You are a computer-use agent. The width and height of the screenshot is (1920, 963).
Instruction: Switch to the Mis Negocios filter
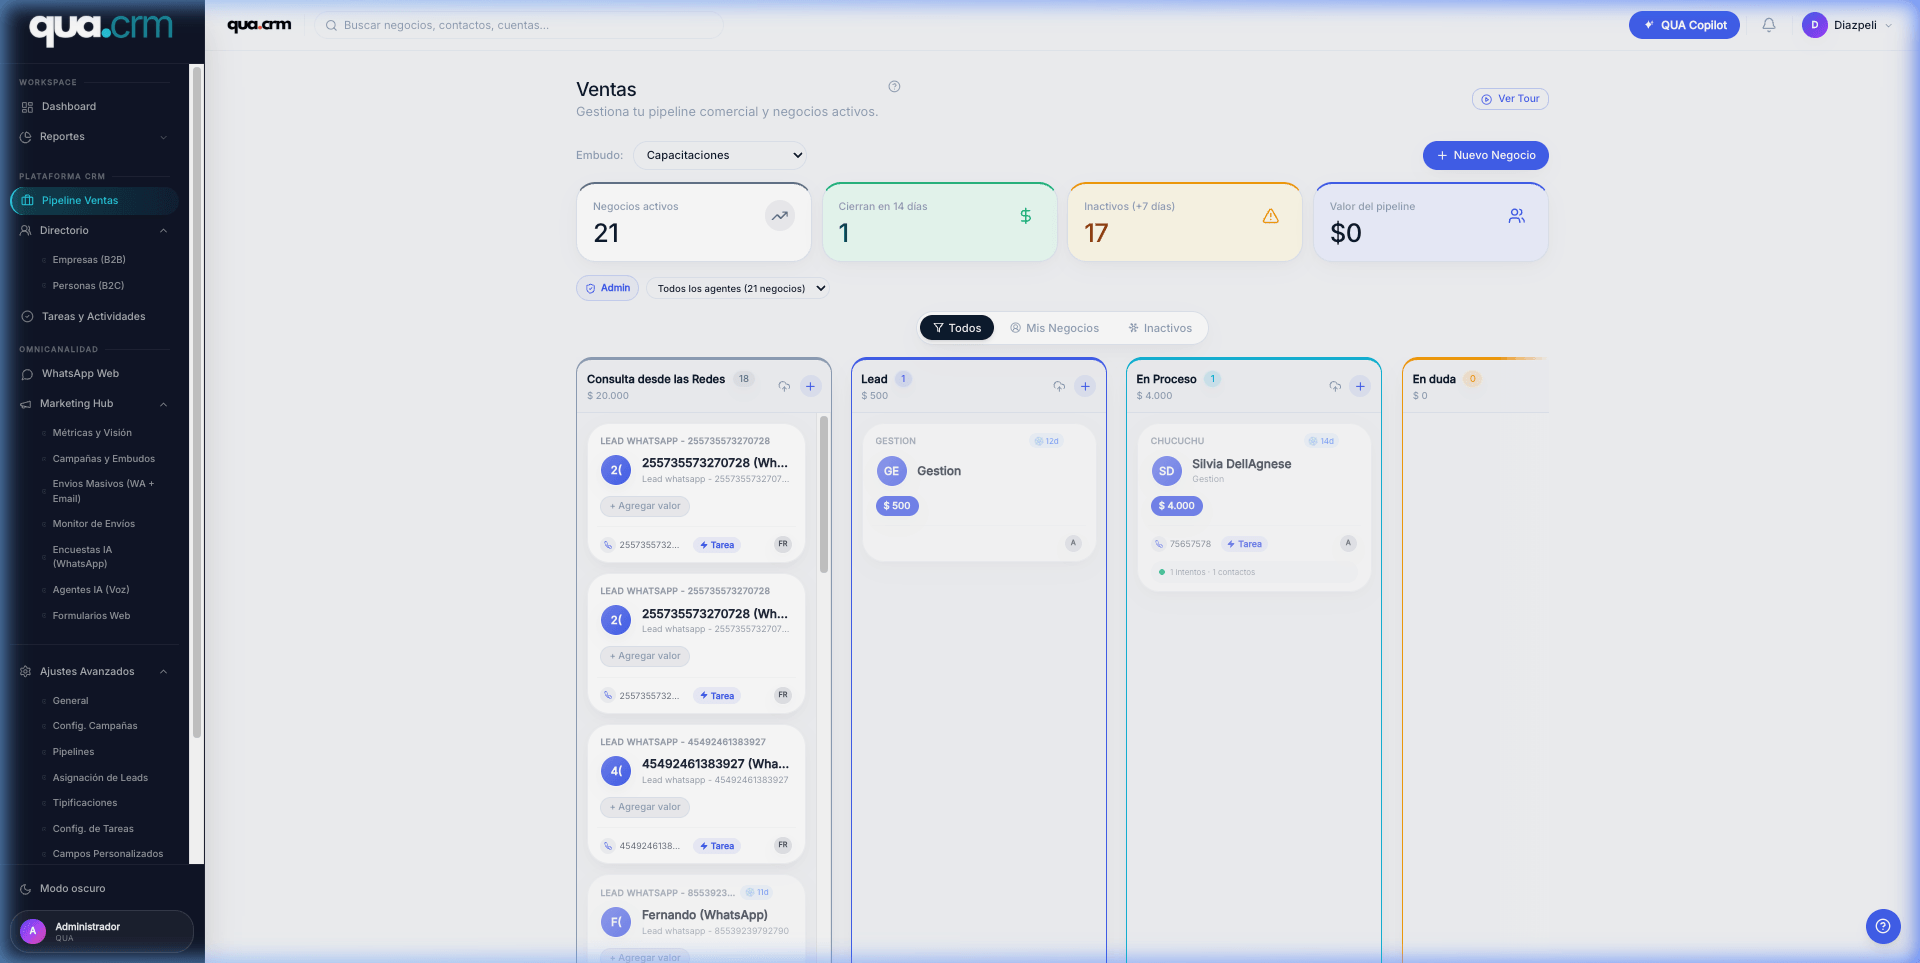1055,327
